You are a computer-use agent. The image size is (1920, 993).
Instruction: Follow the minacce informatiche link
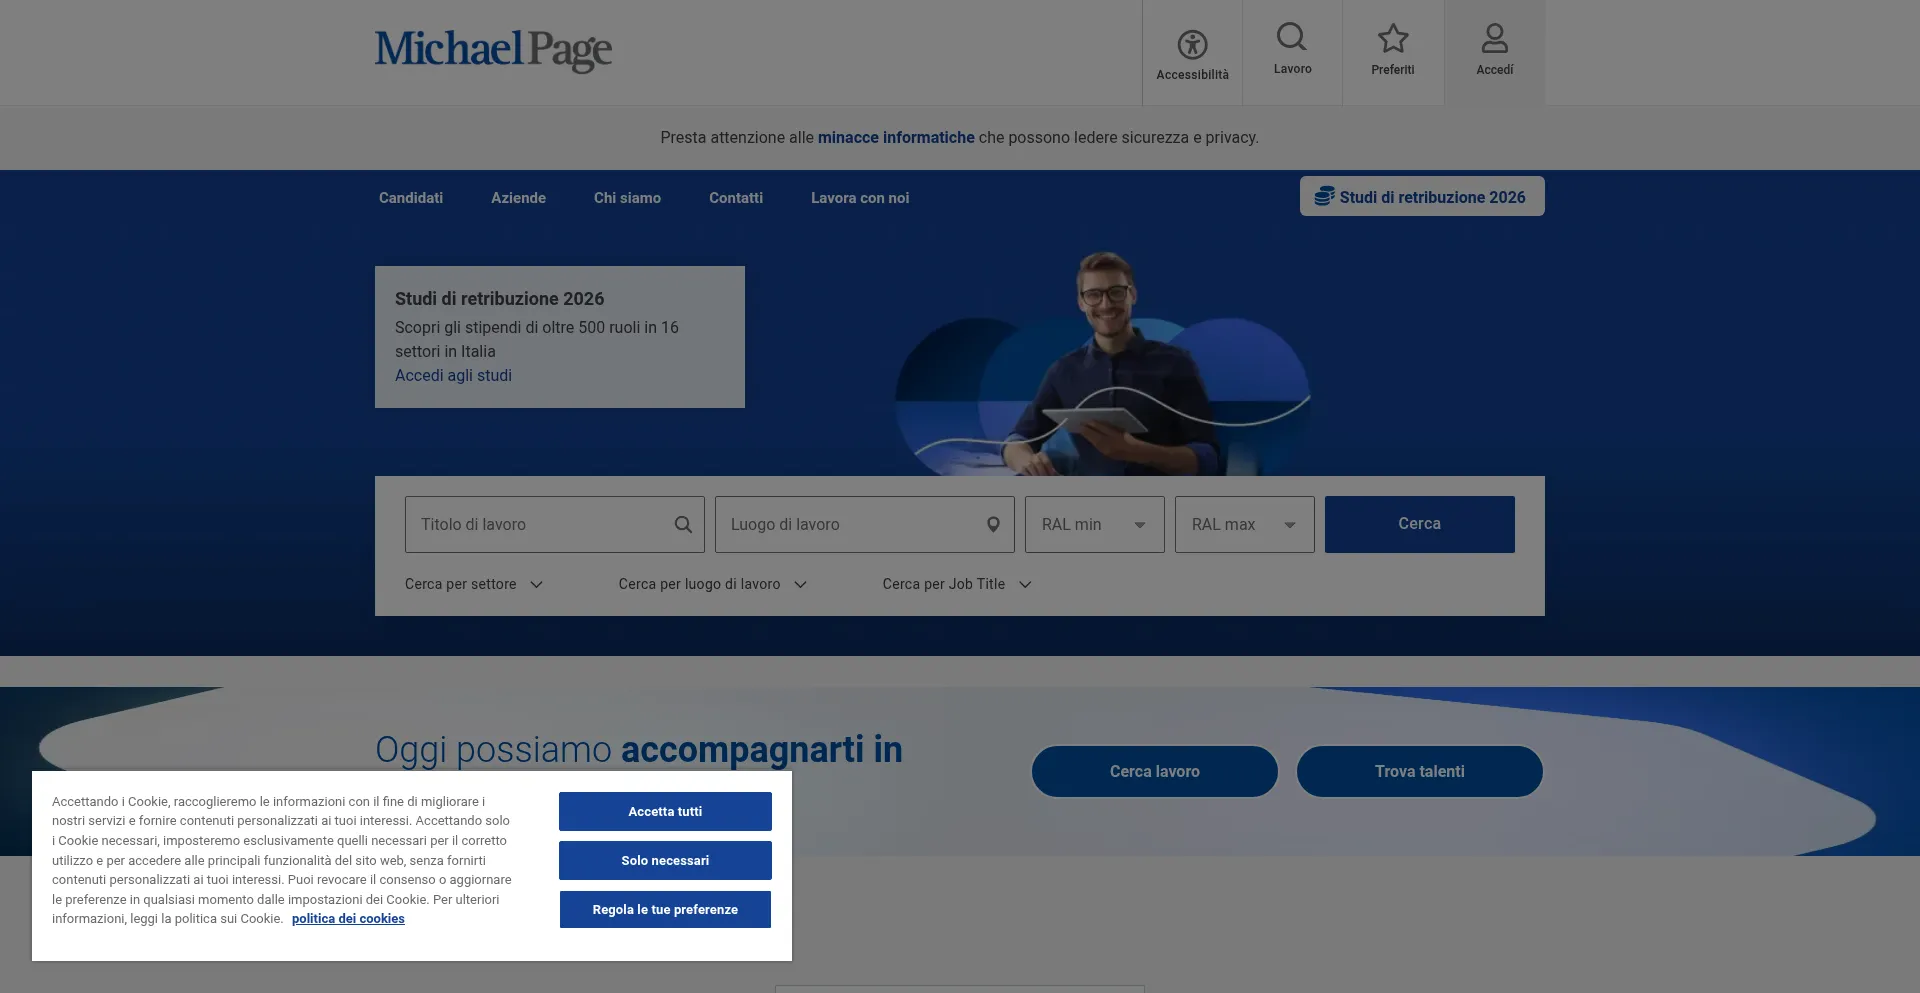(x=895, y=138)
